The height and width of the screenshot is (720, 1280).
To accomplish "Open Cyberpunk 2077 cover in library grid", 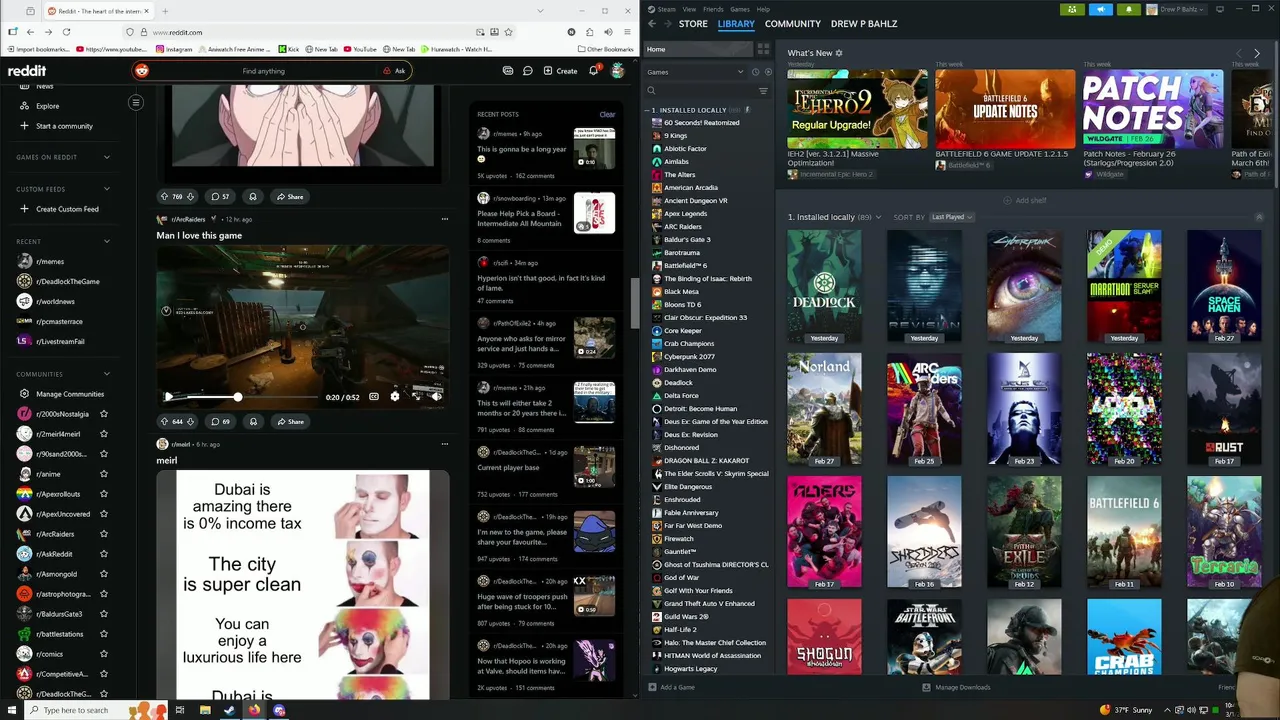I will coord(1024,286).
